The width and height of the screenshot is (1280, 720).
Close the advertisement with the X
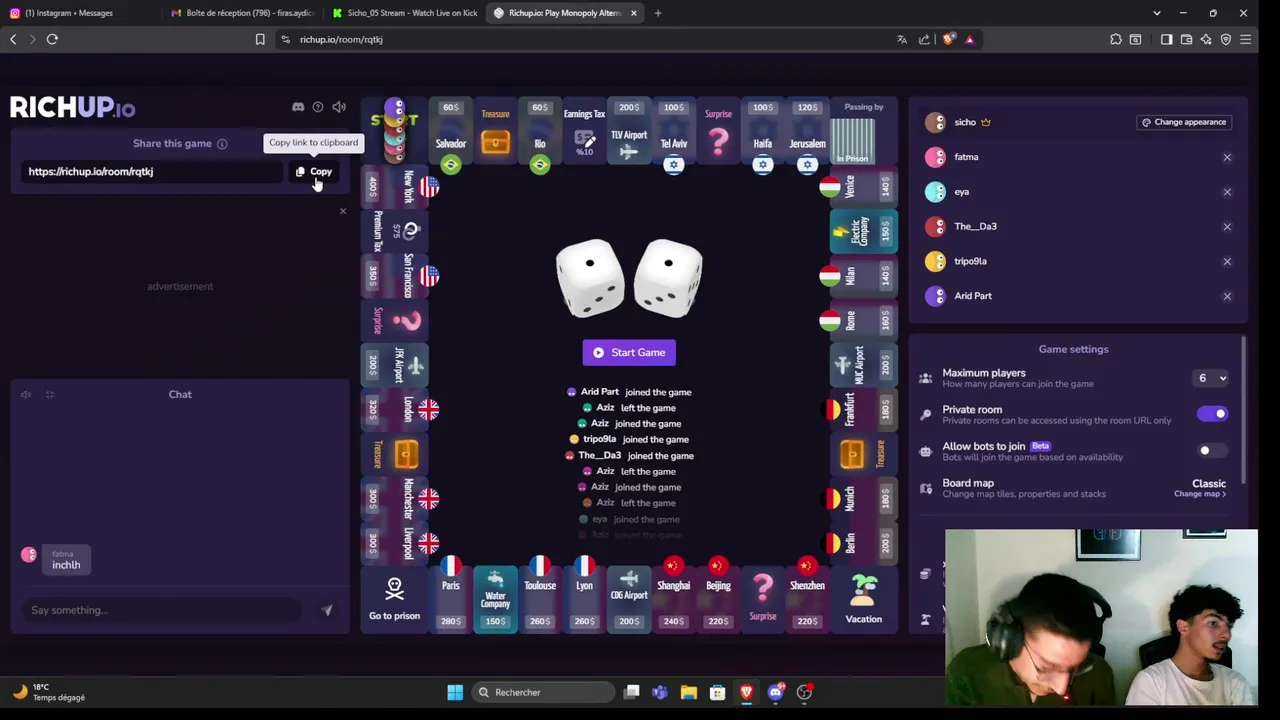tap(343, 211)
